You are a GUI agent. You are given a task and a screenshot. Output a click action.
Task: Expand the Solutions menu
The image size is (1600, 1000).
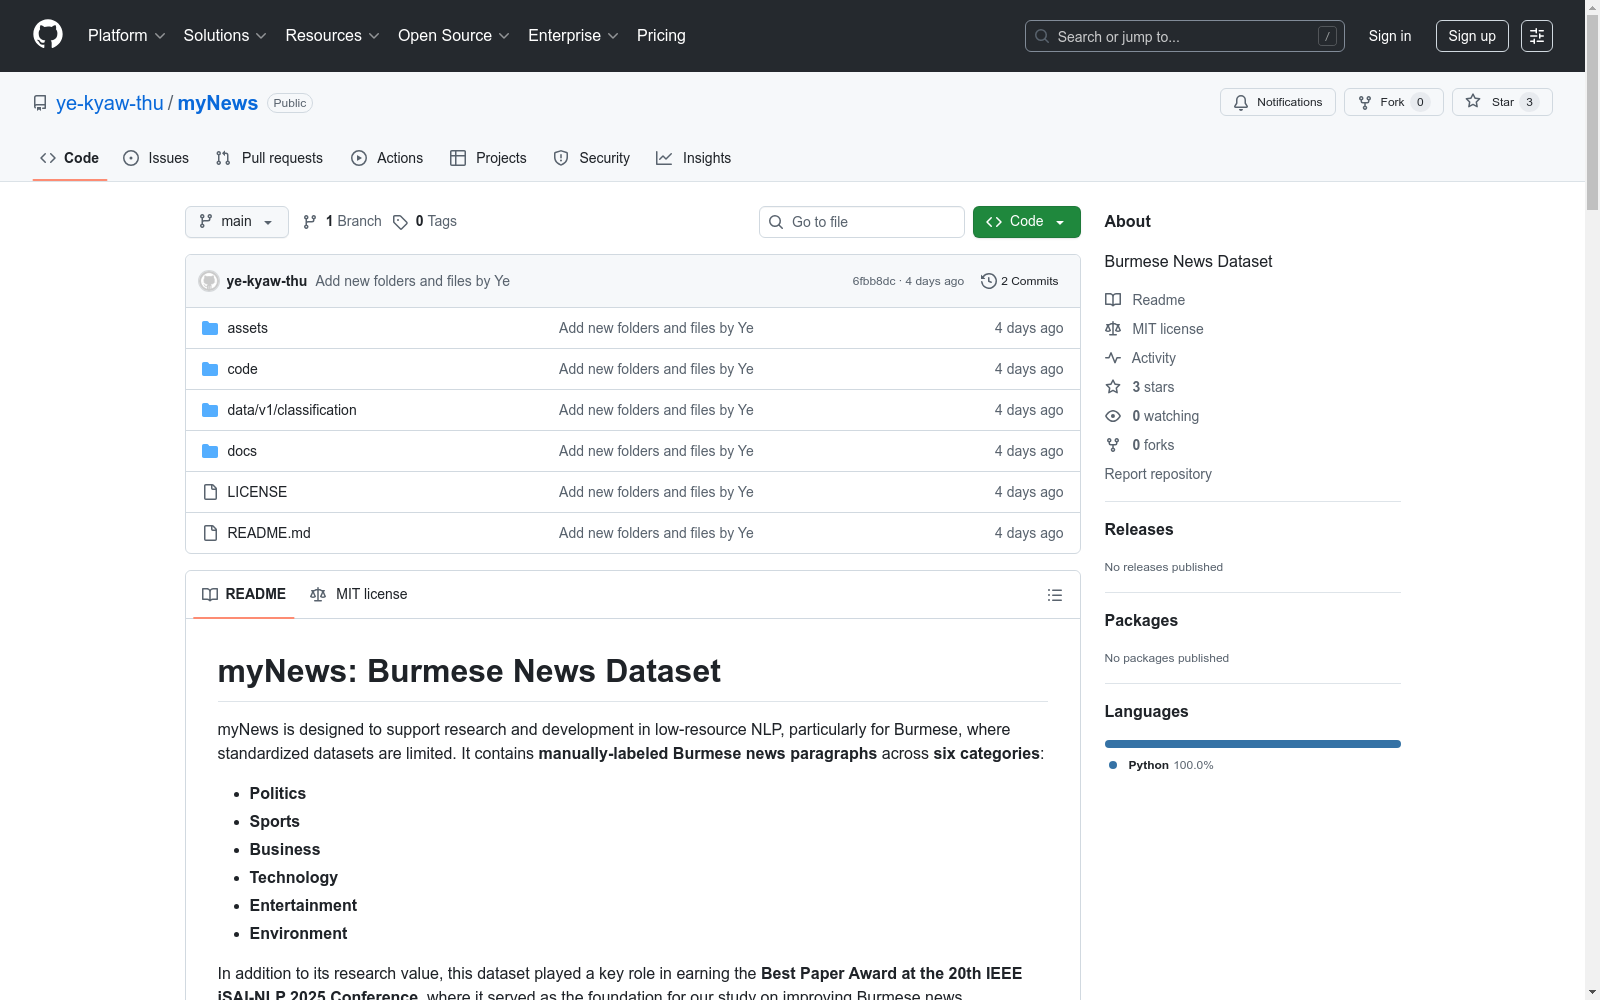[225, 36]
